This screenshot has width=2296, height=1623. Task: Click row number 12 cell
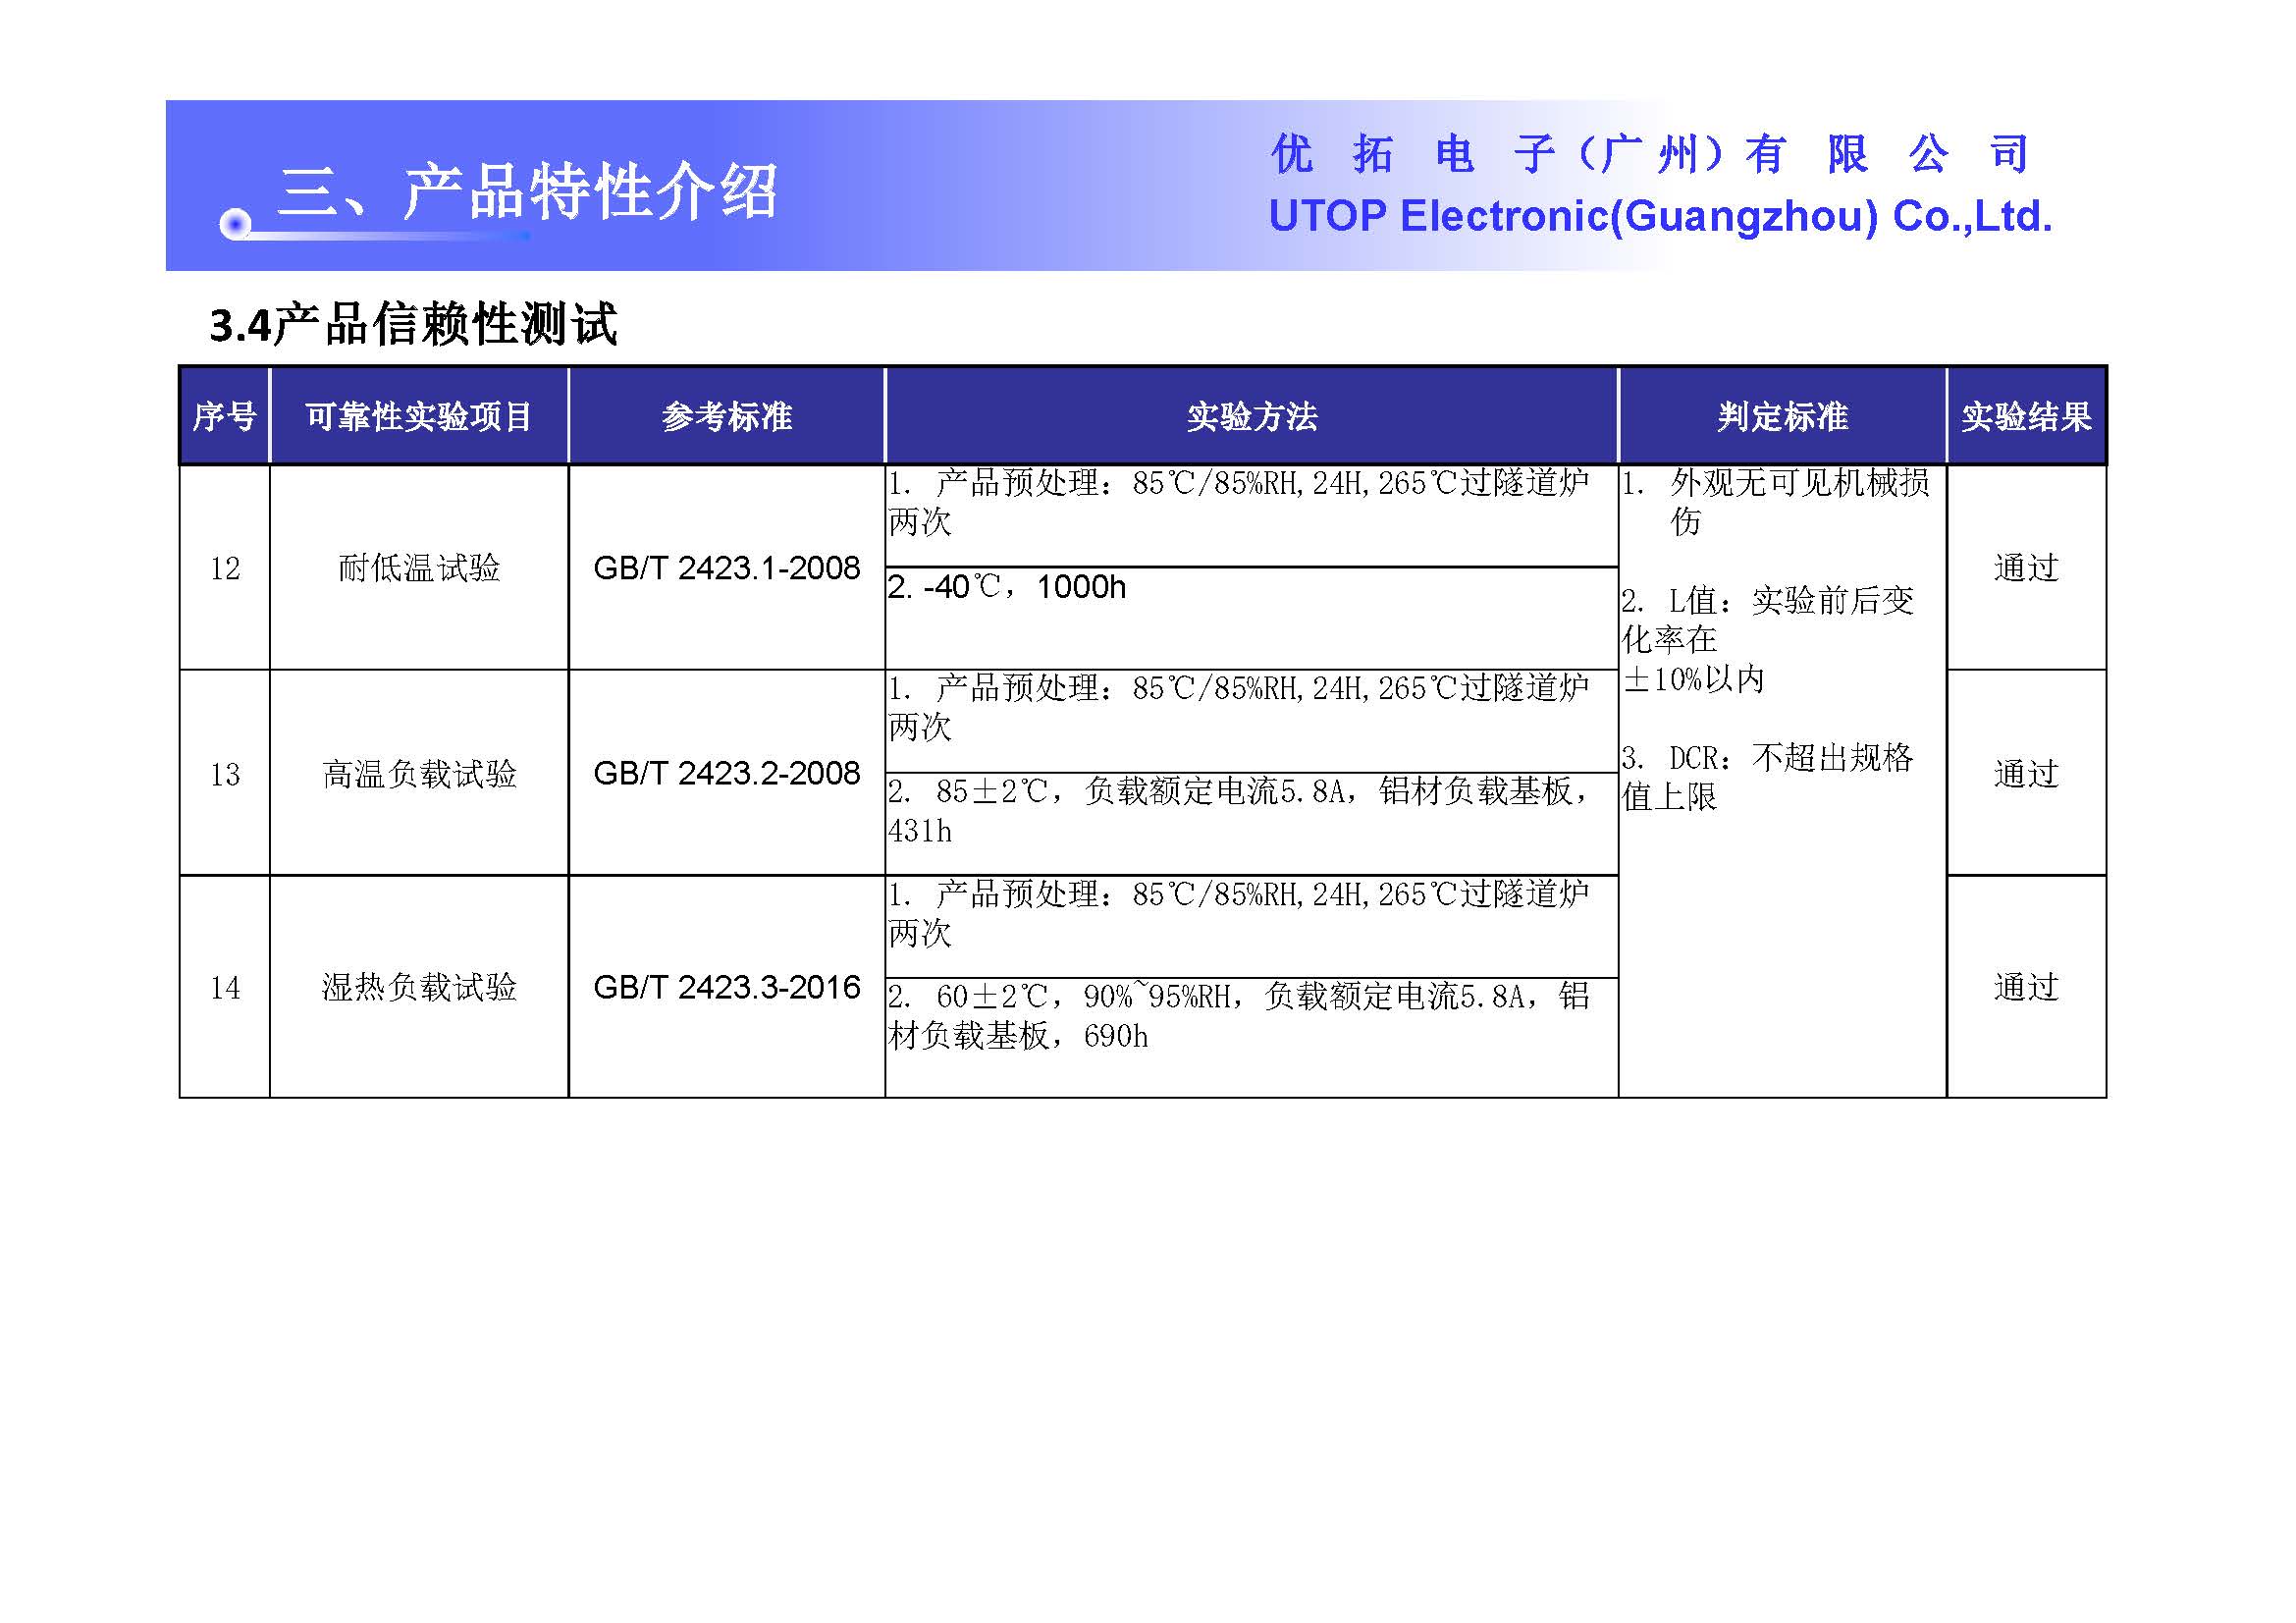click(x=224, y=568)
